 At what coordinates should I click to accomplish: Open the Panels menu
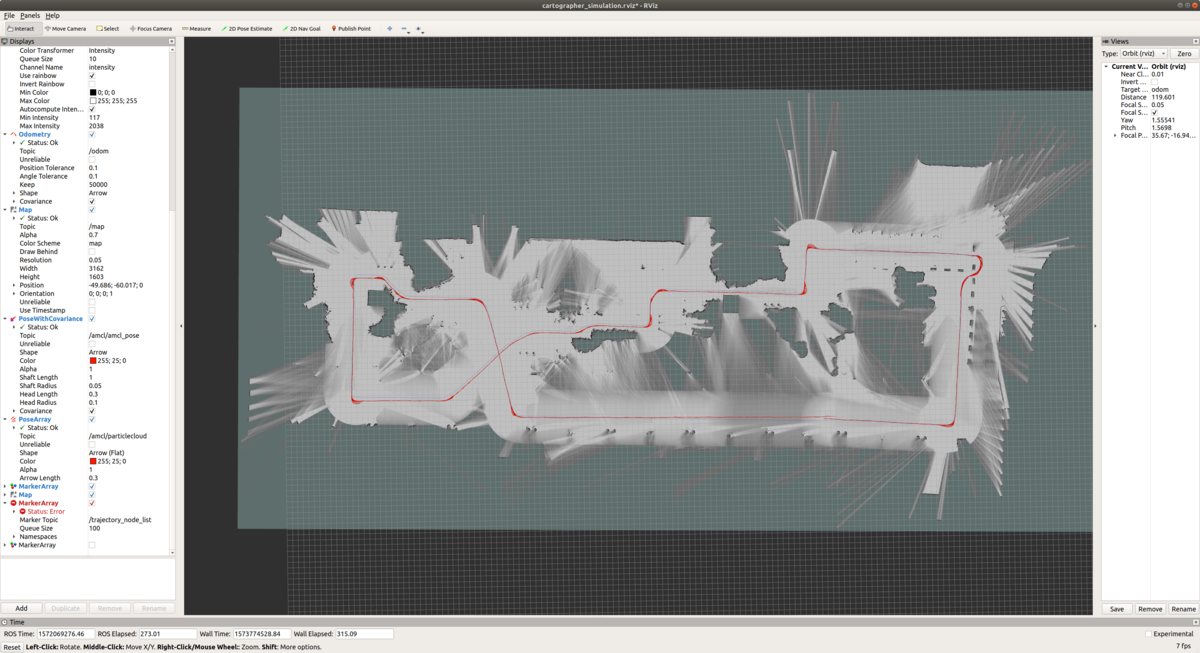30,16
